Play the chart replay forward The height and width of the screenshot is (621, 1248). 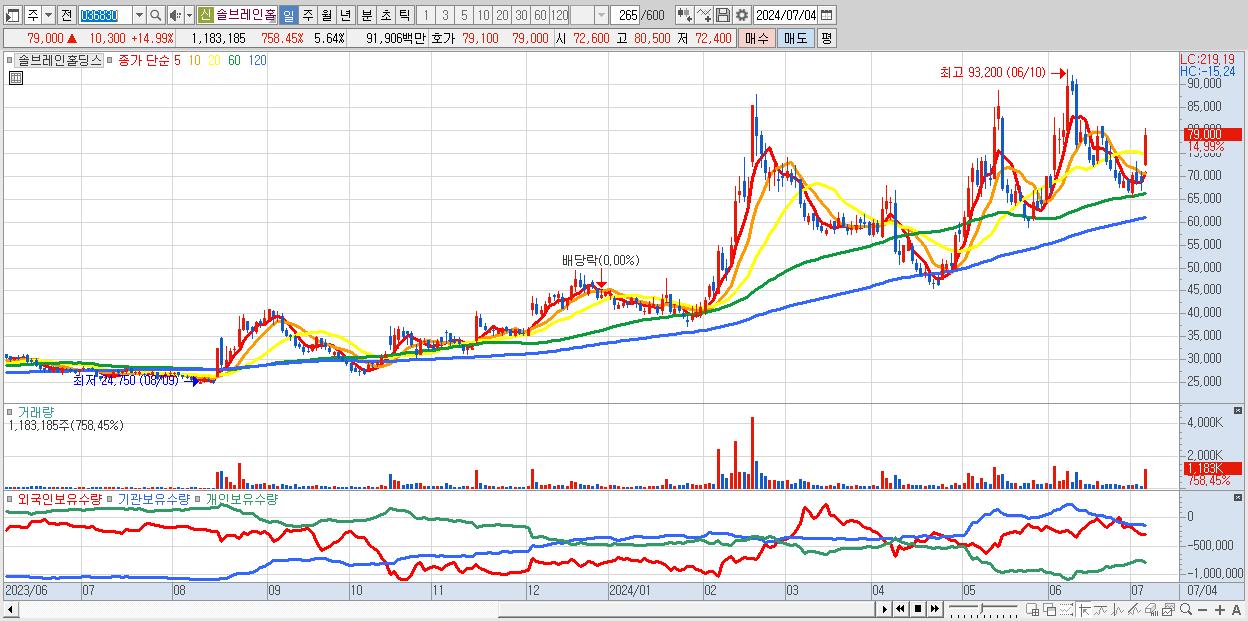[x=885, y=609]
